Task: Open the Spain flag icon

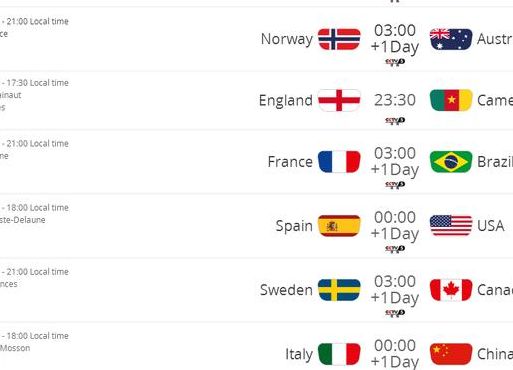Action: 339,226
